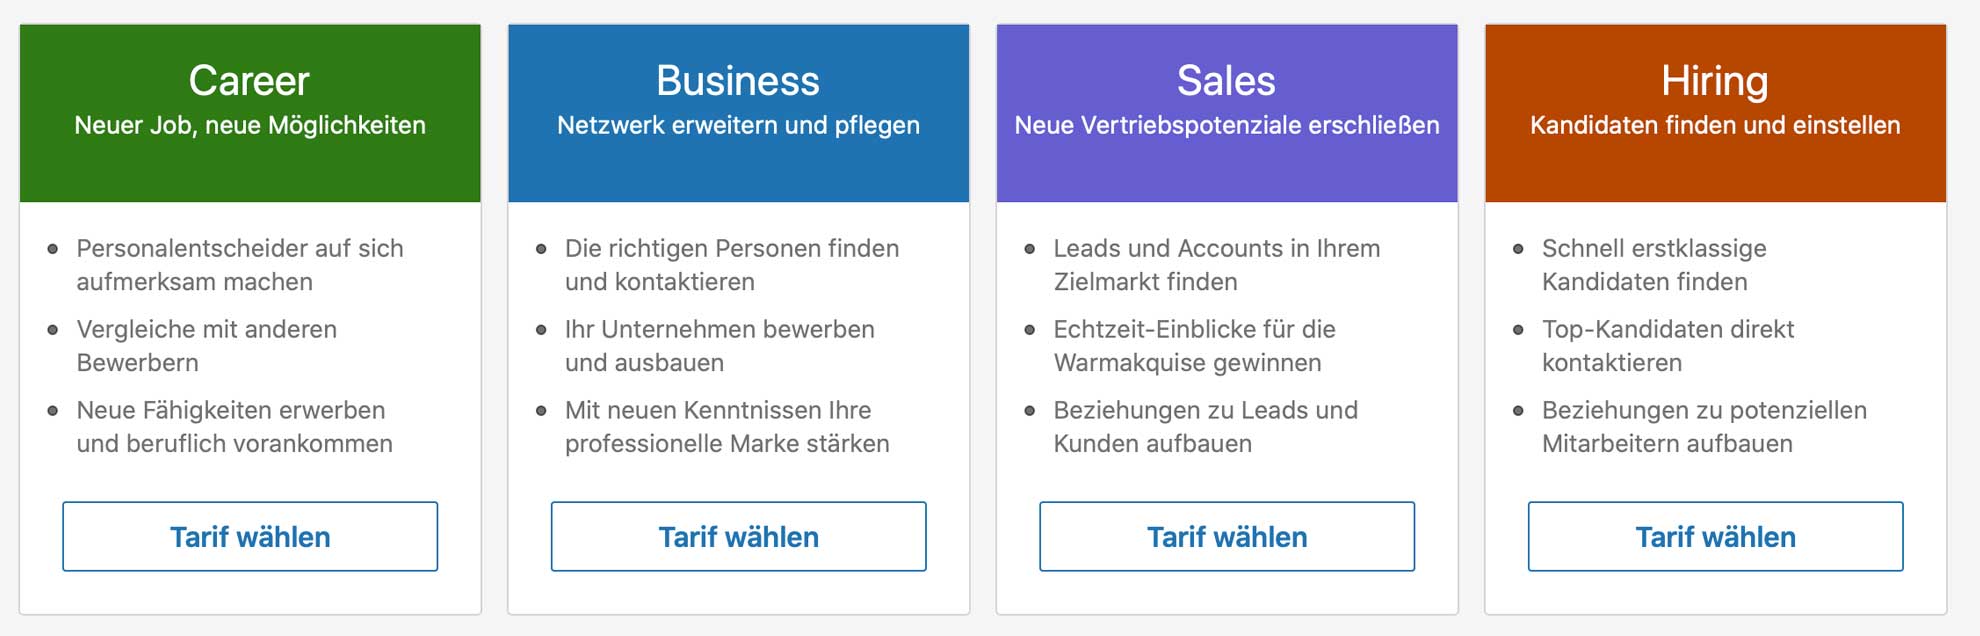Click 'Neue Vertriebspotenziale erschließen' subtitle
This screenshot has width=1980, height=636.
pos(1226,126)
